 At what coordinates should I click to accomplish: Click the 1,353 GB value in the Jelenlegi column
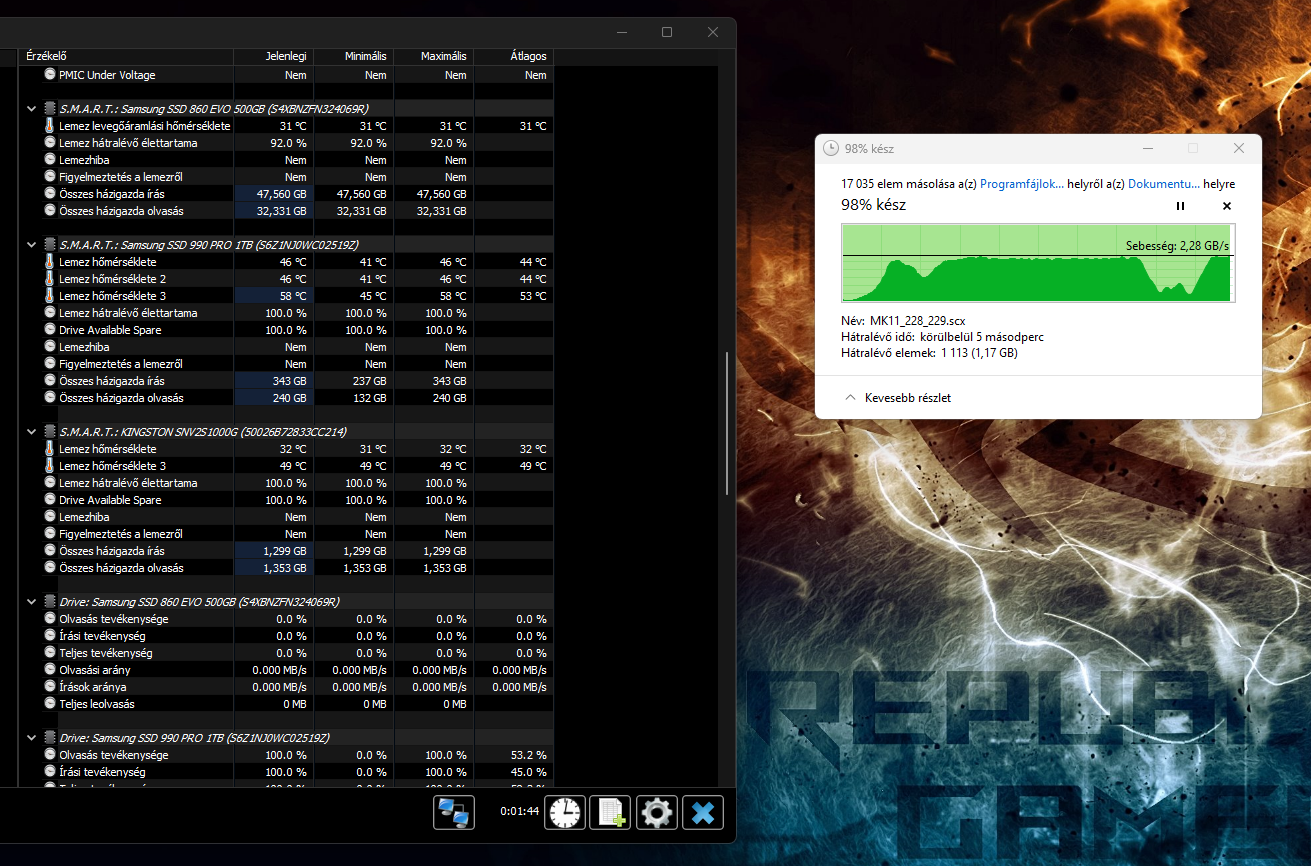click(x=284, y=568)
